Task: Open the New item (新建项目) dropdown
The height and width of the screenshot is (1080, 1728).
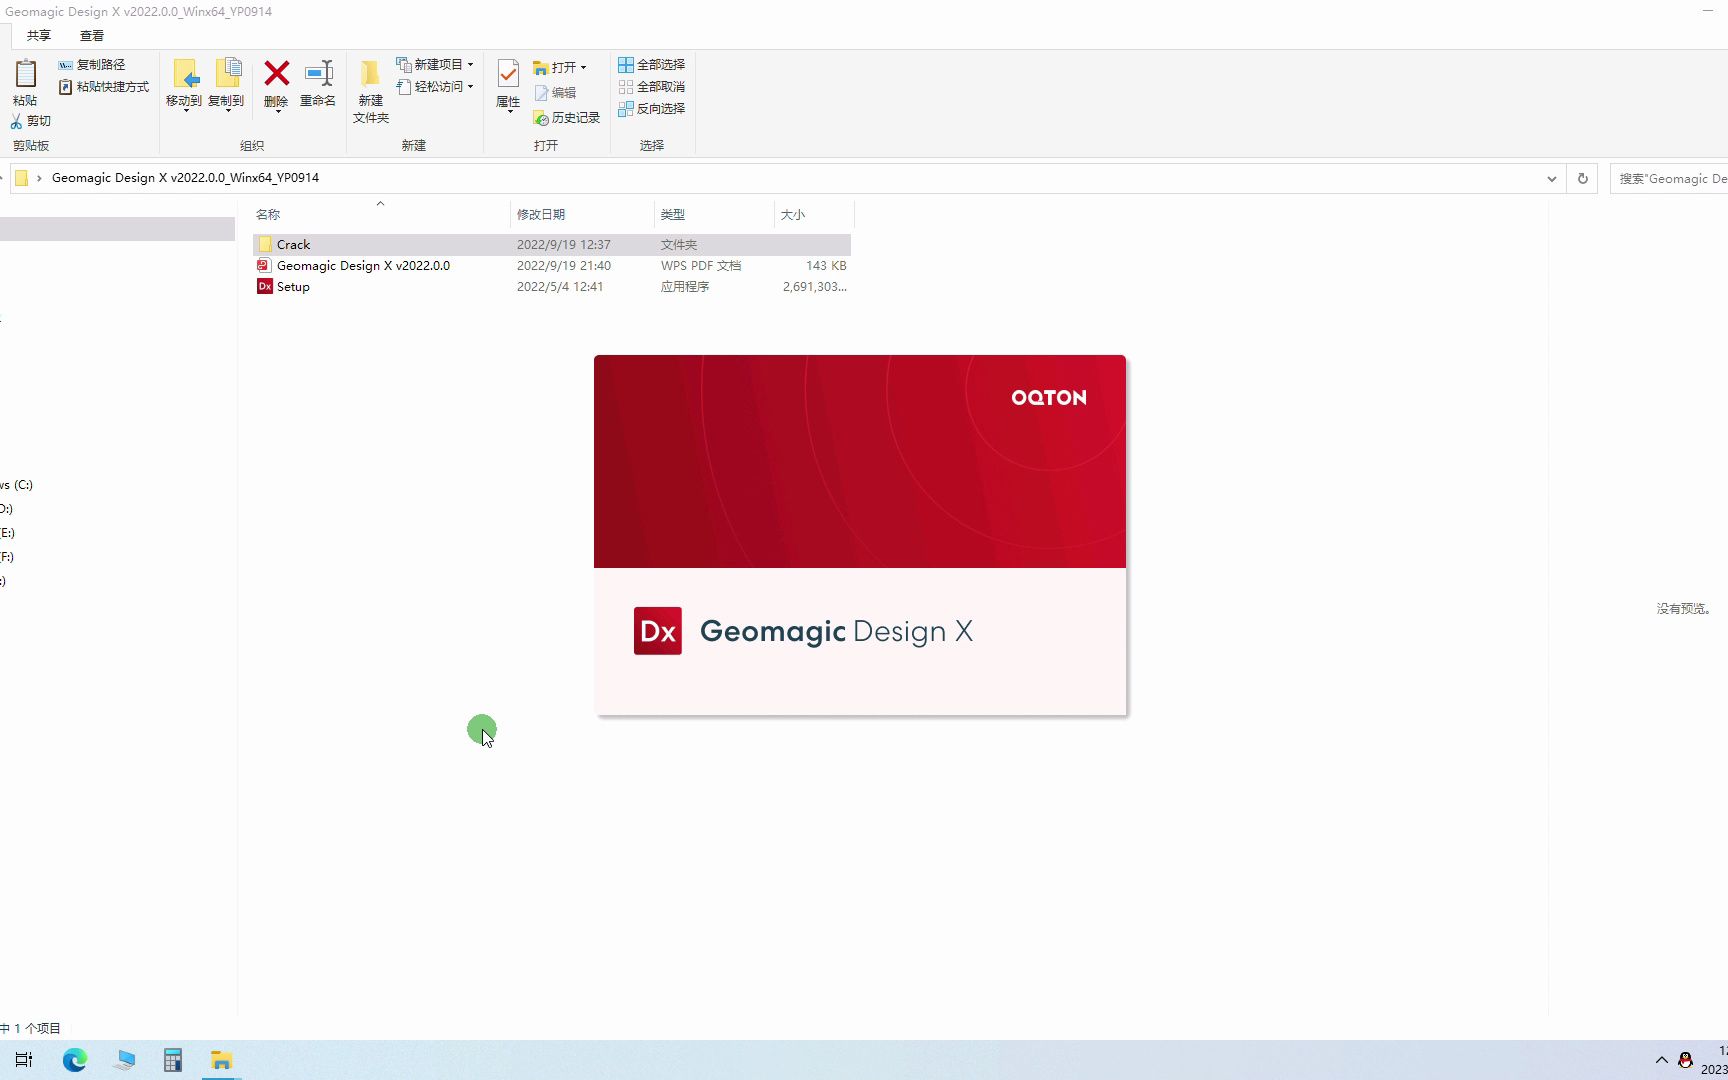Action: 435,64
